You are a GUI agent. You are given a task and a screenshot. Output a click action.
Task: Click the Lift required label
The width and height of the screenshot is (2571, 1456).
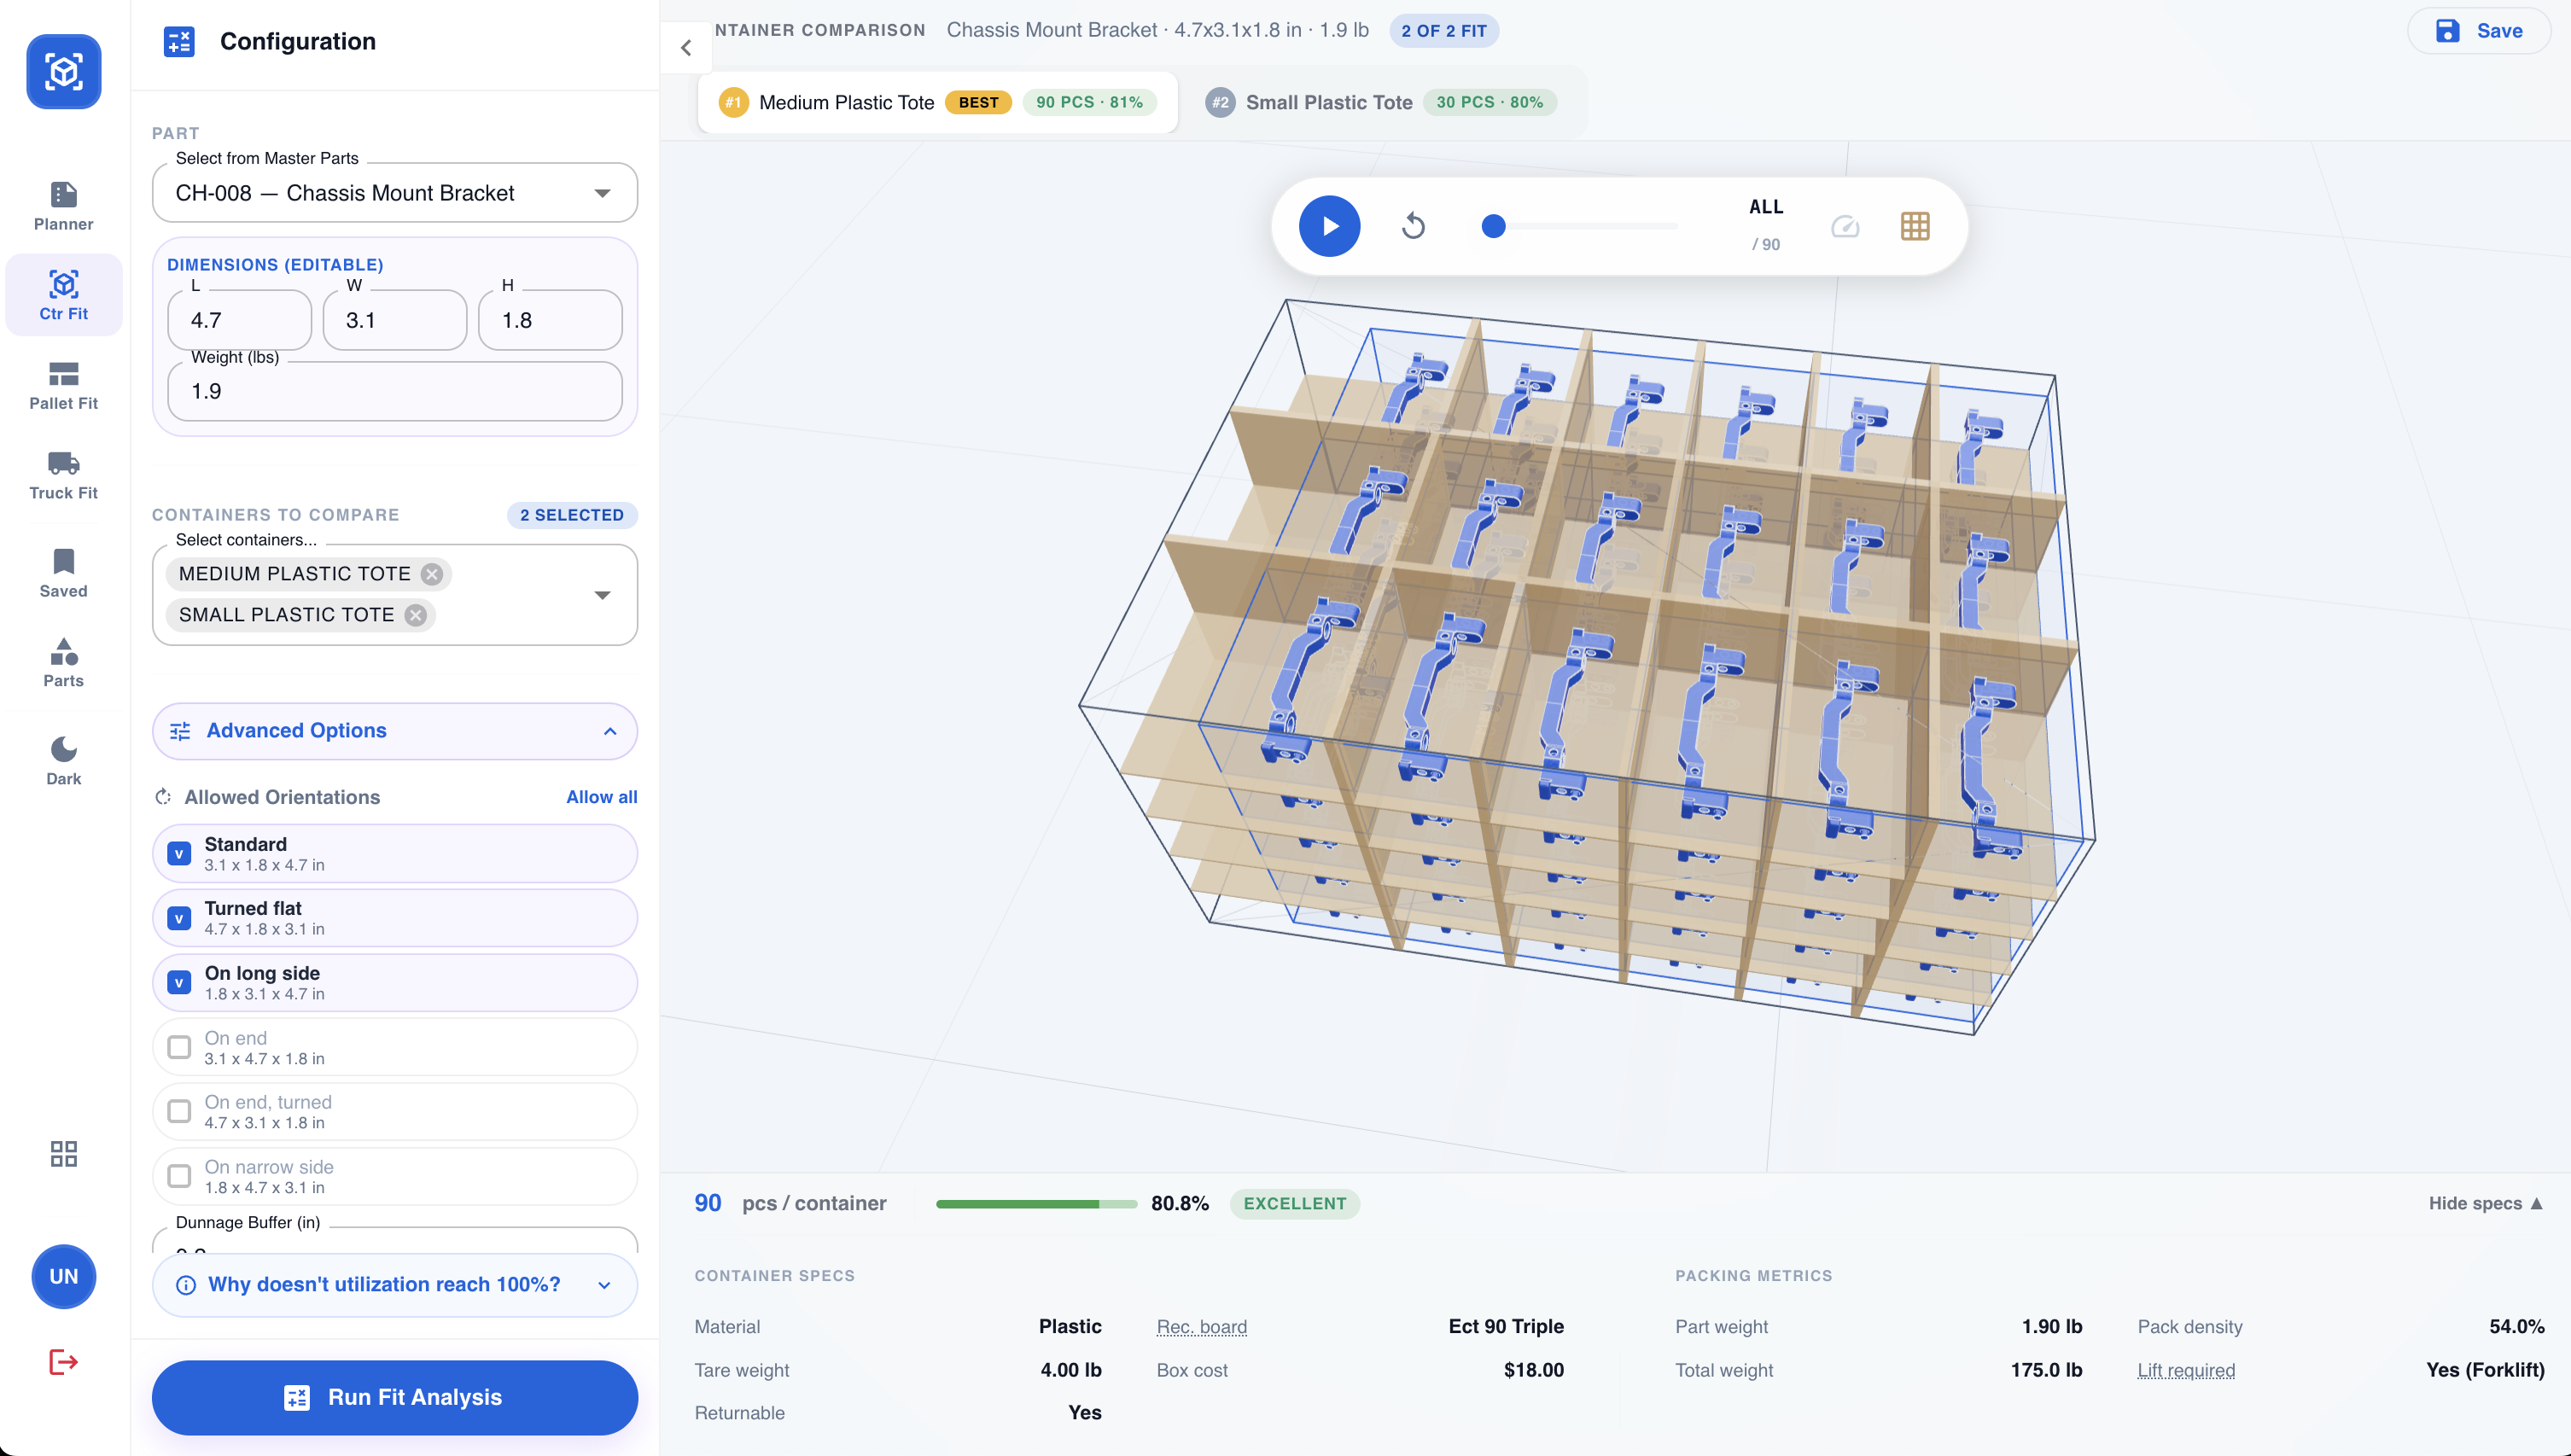coord(2185,1370)
